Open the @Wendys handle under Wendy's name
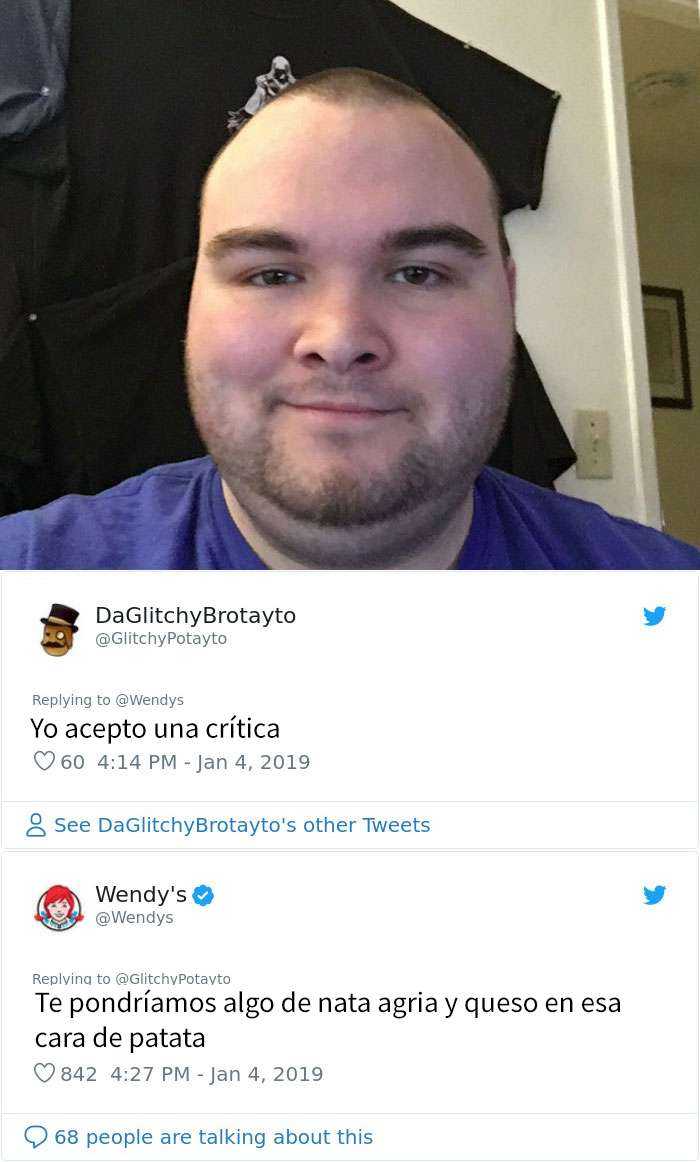 (134, 917)
